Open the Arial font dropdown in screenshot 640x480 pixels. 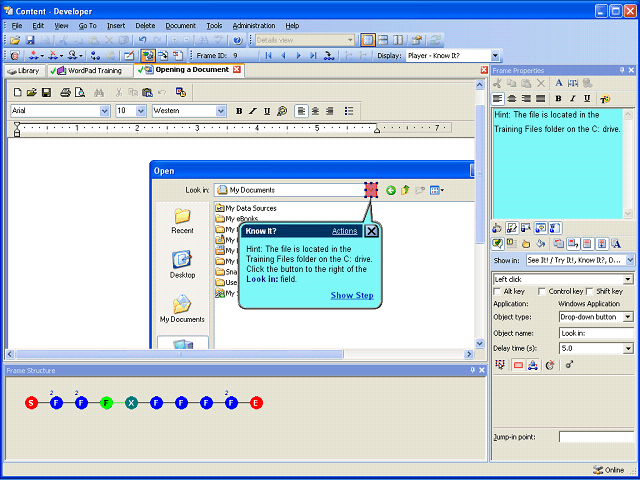(x=105, y=111)
